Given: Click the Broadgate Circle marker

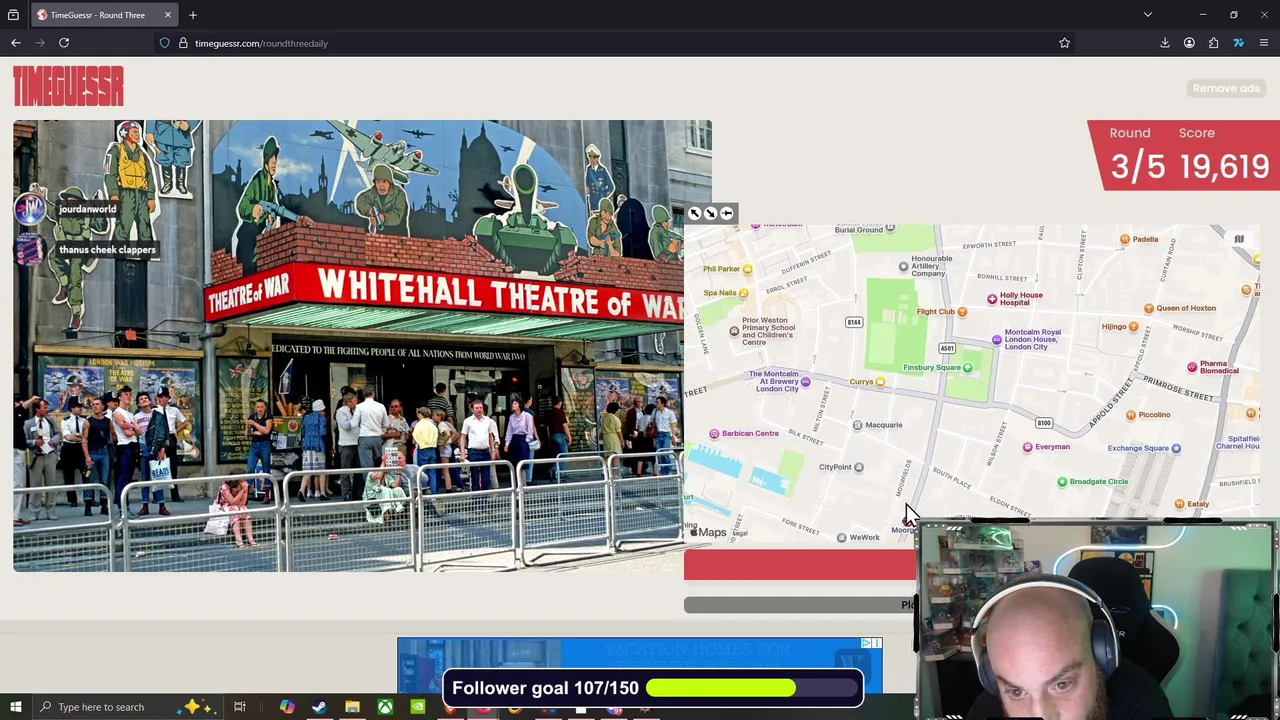Looking at the screenshot, I should [1062, 482].
